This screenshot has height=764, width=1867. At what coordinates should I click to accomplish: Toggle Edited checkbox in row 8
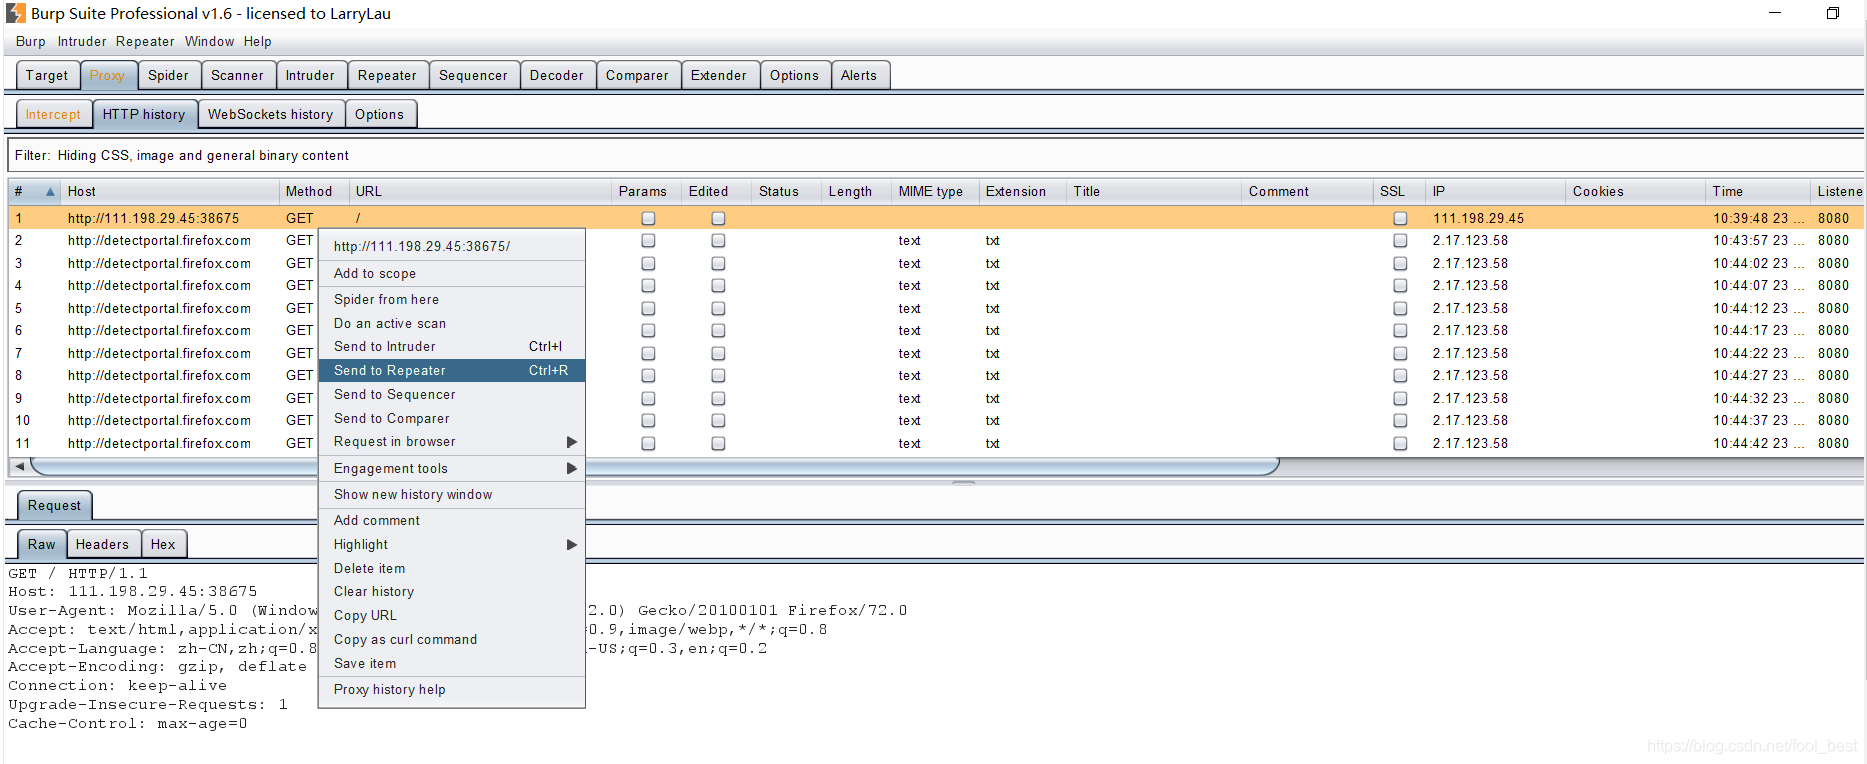(x=718, y=376)
